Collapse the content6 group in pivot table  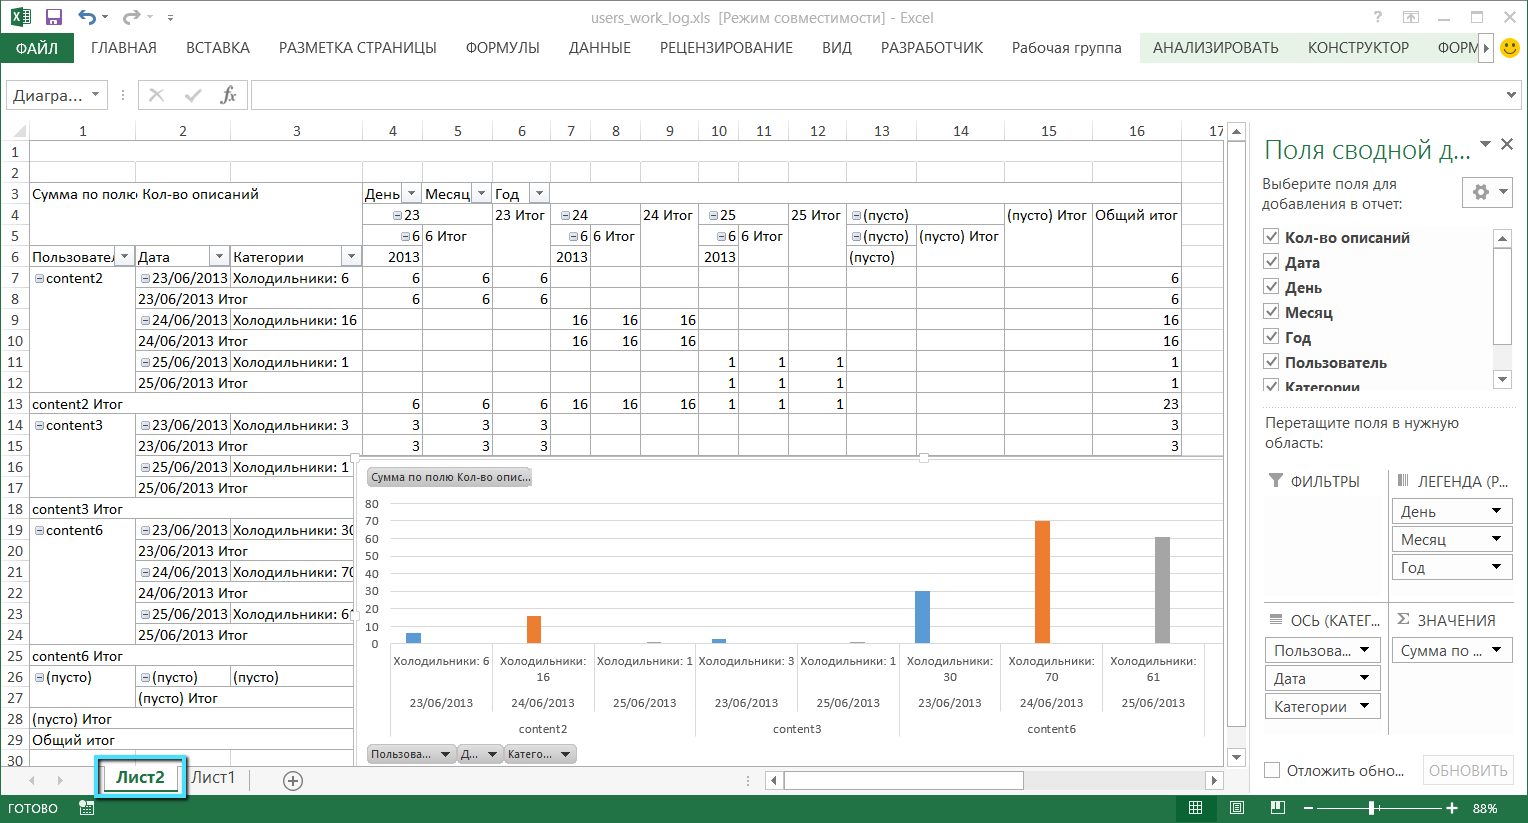click(x=39, y=530)
